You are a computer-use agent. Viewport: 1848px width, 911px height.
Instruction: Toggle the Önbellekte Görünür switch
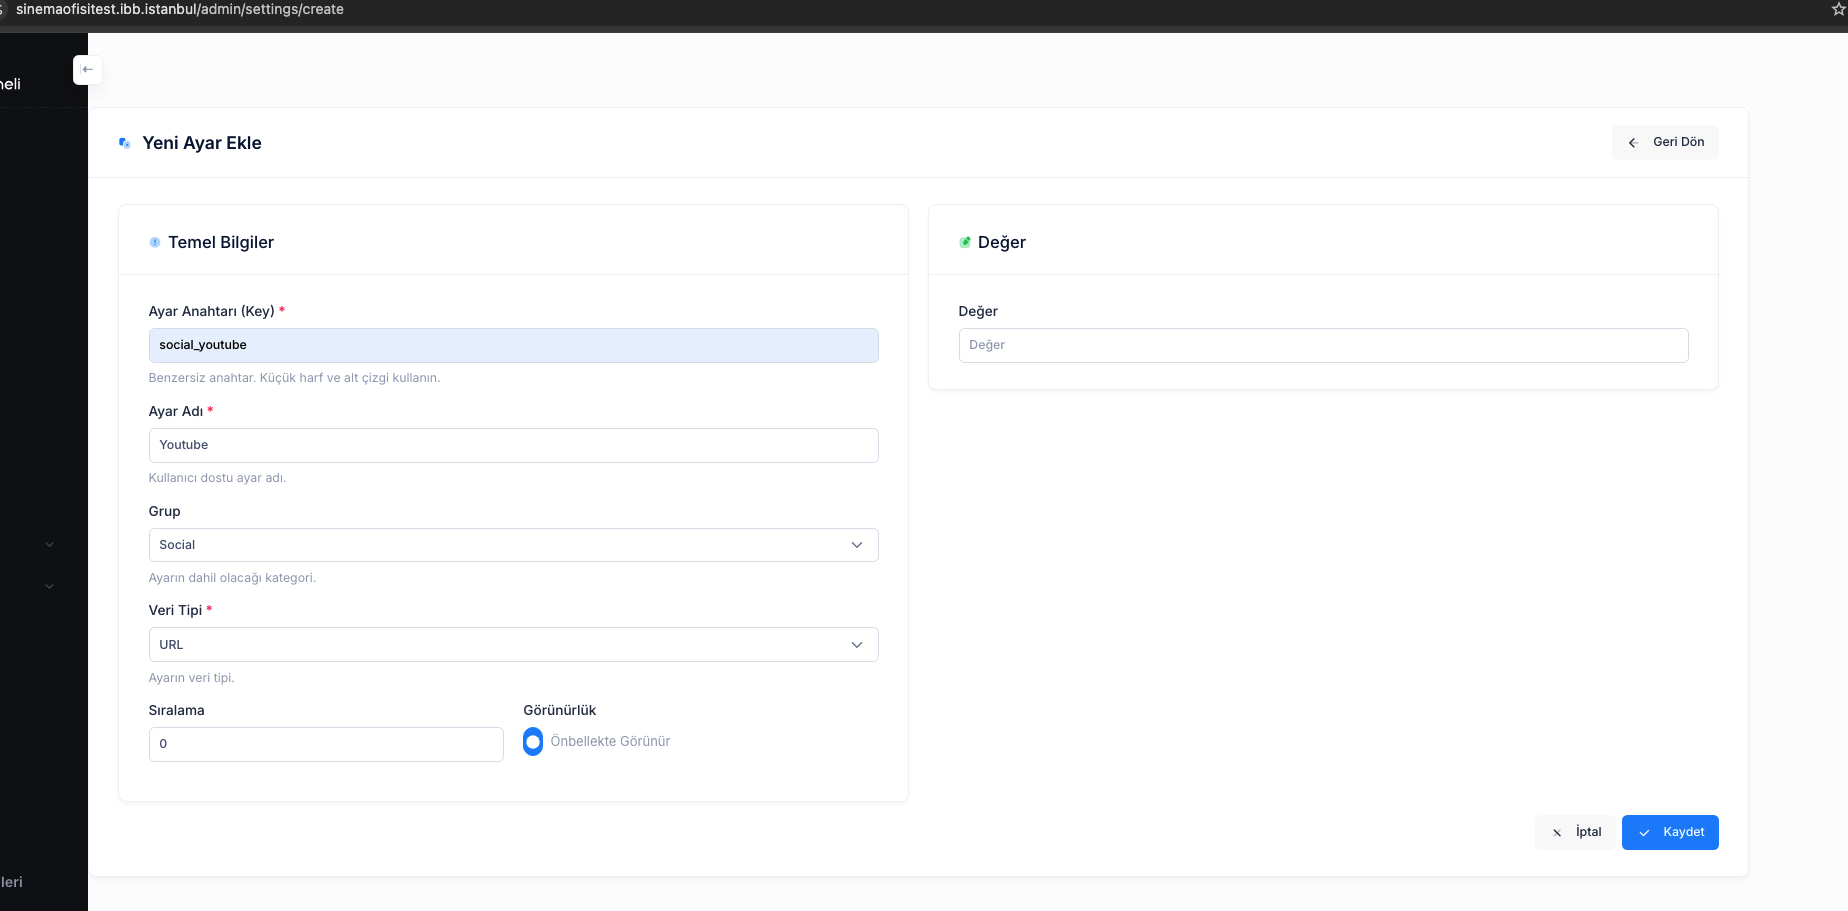[x=533, y=741]
